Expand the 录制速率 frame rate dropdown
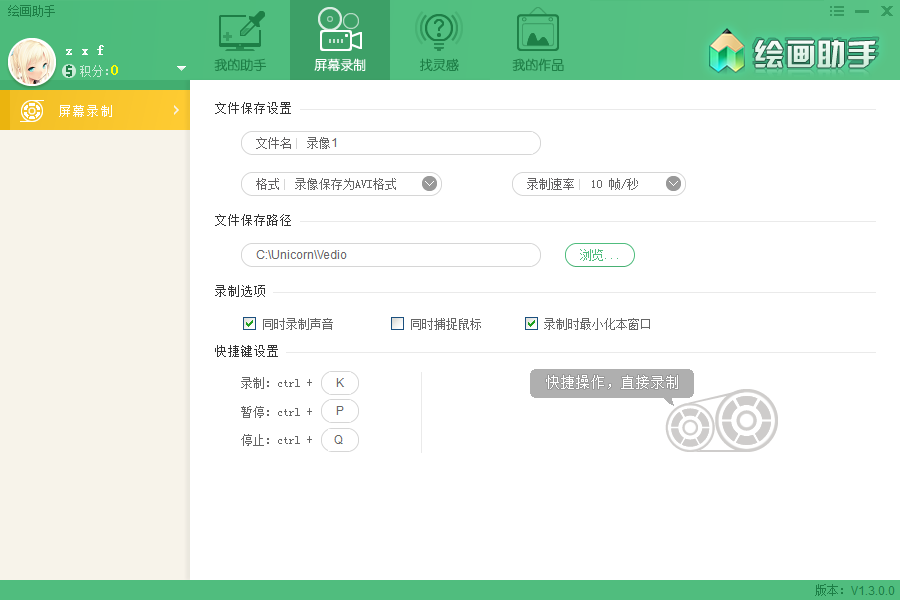 point(673,184)
